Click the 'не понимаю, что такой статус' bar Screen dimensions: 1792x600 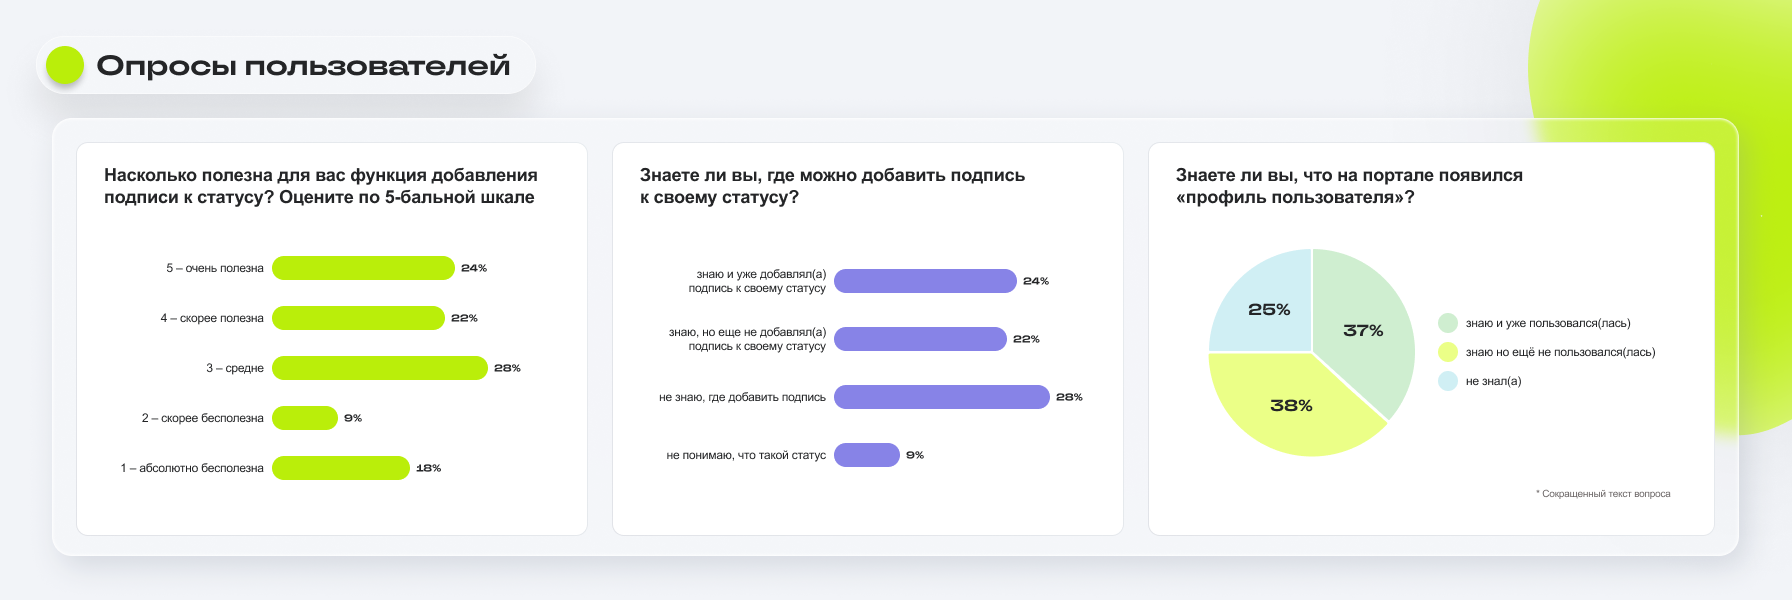coord(867,455)
